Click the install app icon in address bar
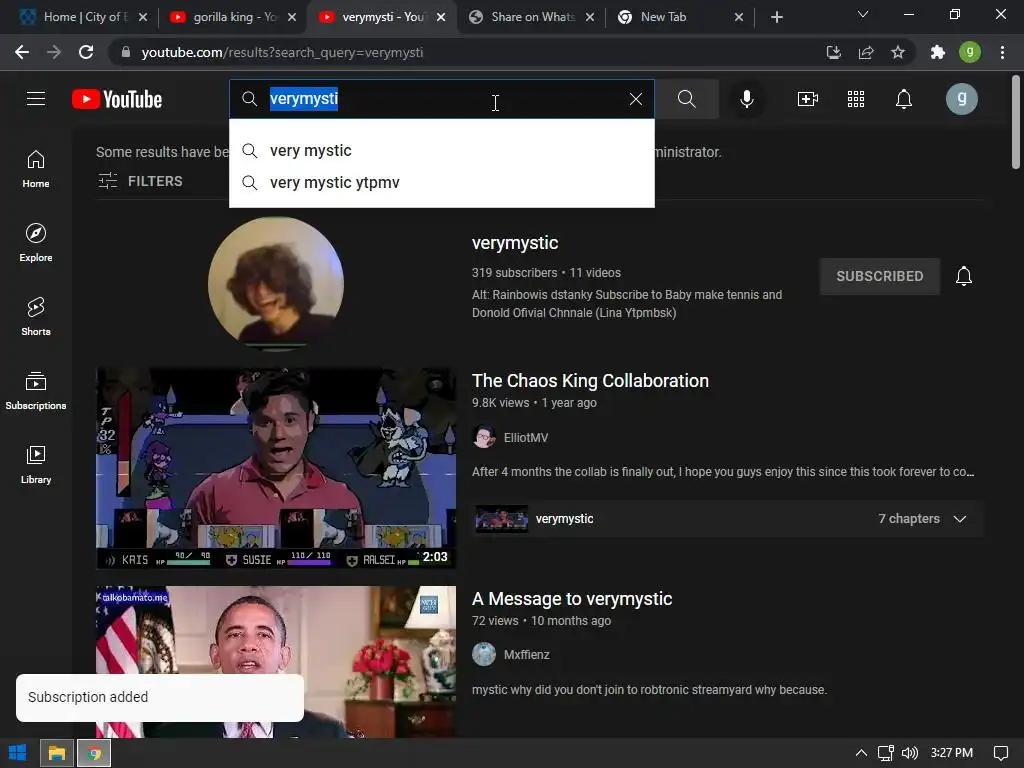The height and width of the screenshot is (768, 1024). click(x=833, y=52)
